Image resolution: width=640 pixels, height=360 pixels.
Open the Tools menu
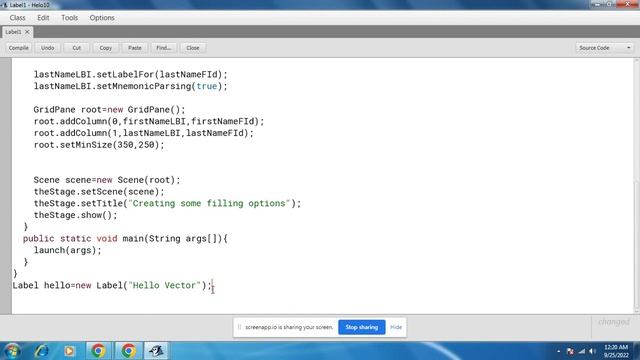pos(69,18)
